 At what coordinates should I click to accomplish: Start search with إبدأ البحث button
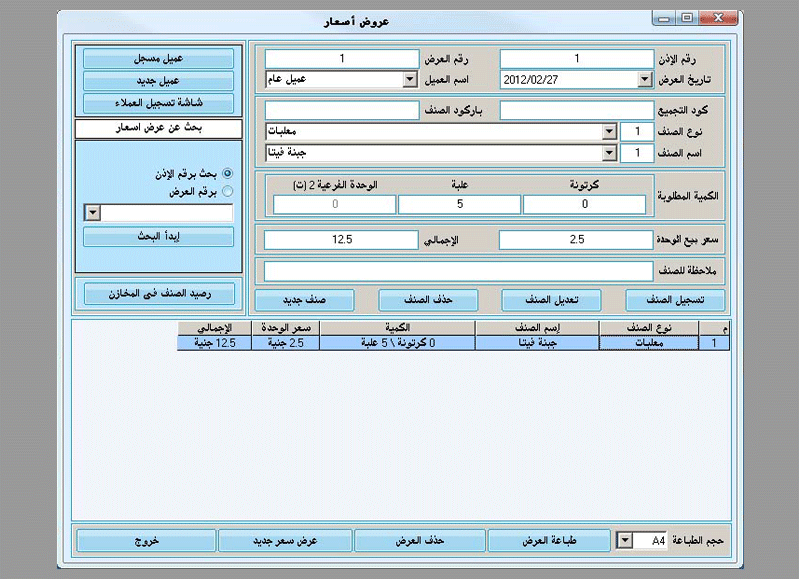(x=158, y=237)
